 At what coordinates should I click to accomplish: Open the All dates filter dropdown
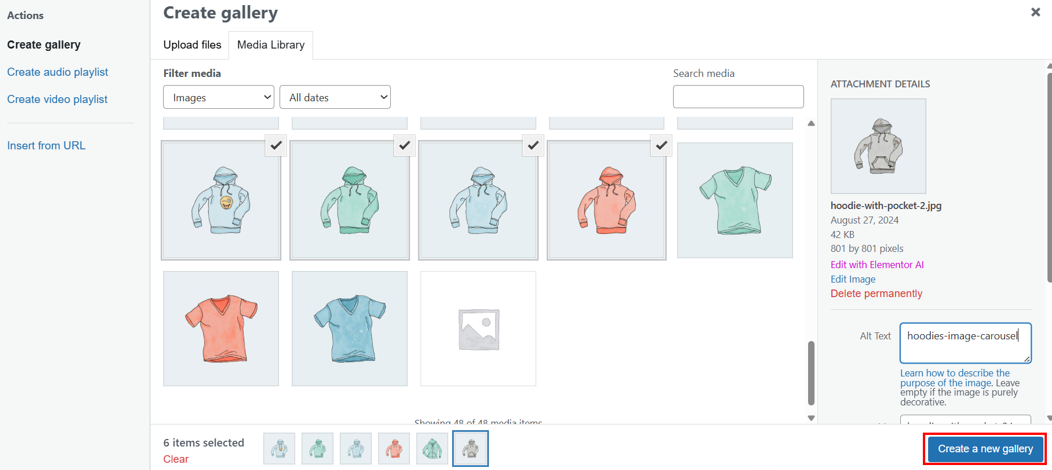pos(335,97)
